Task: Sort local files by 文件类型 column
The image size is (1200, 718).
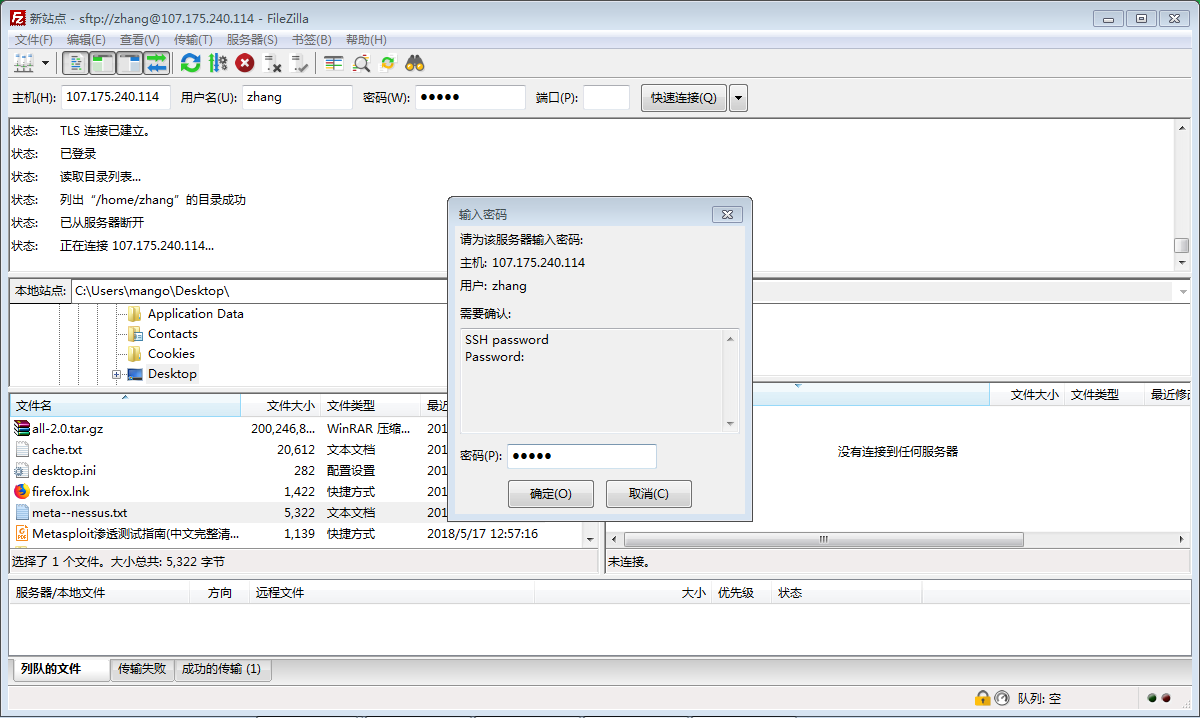Action: (x=371, y=406)
